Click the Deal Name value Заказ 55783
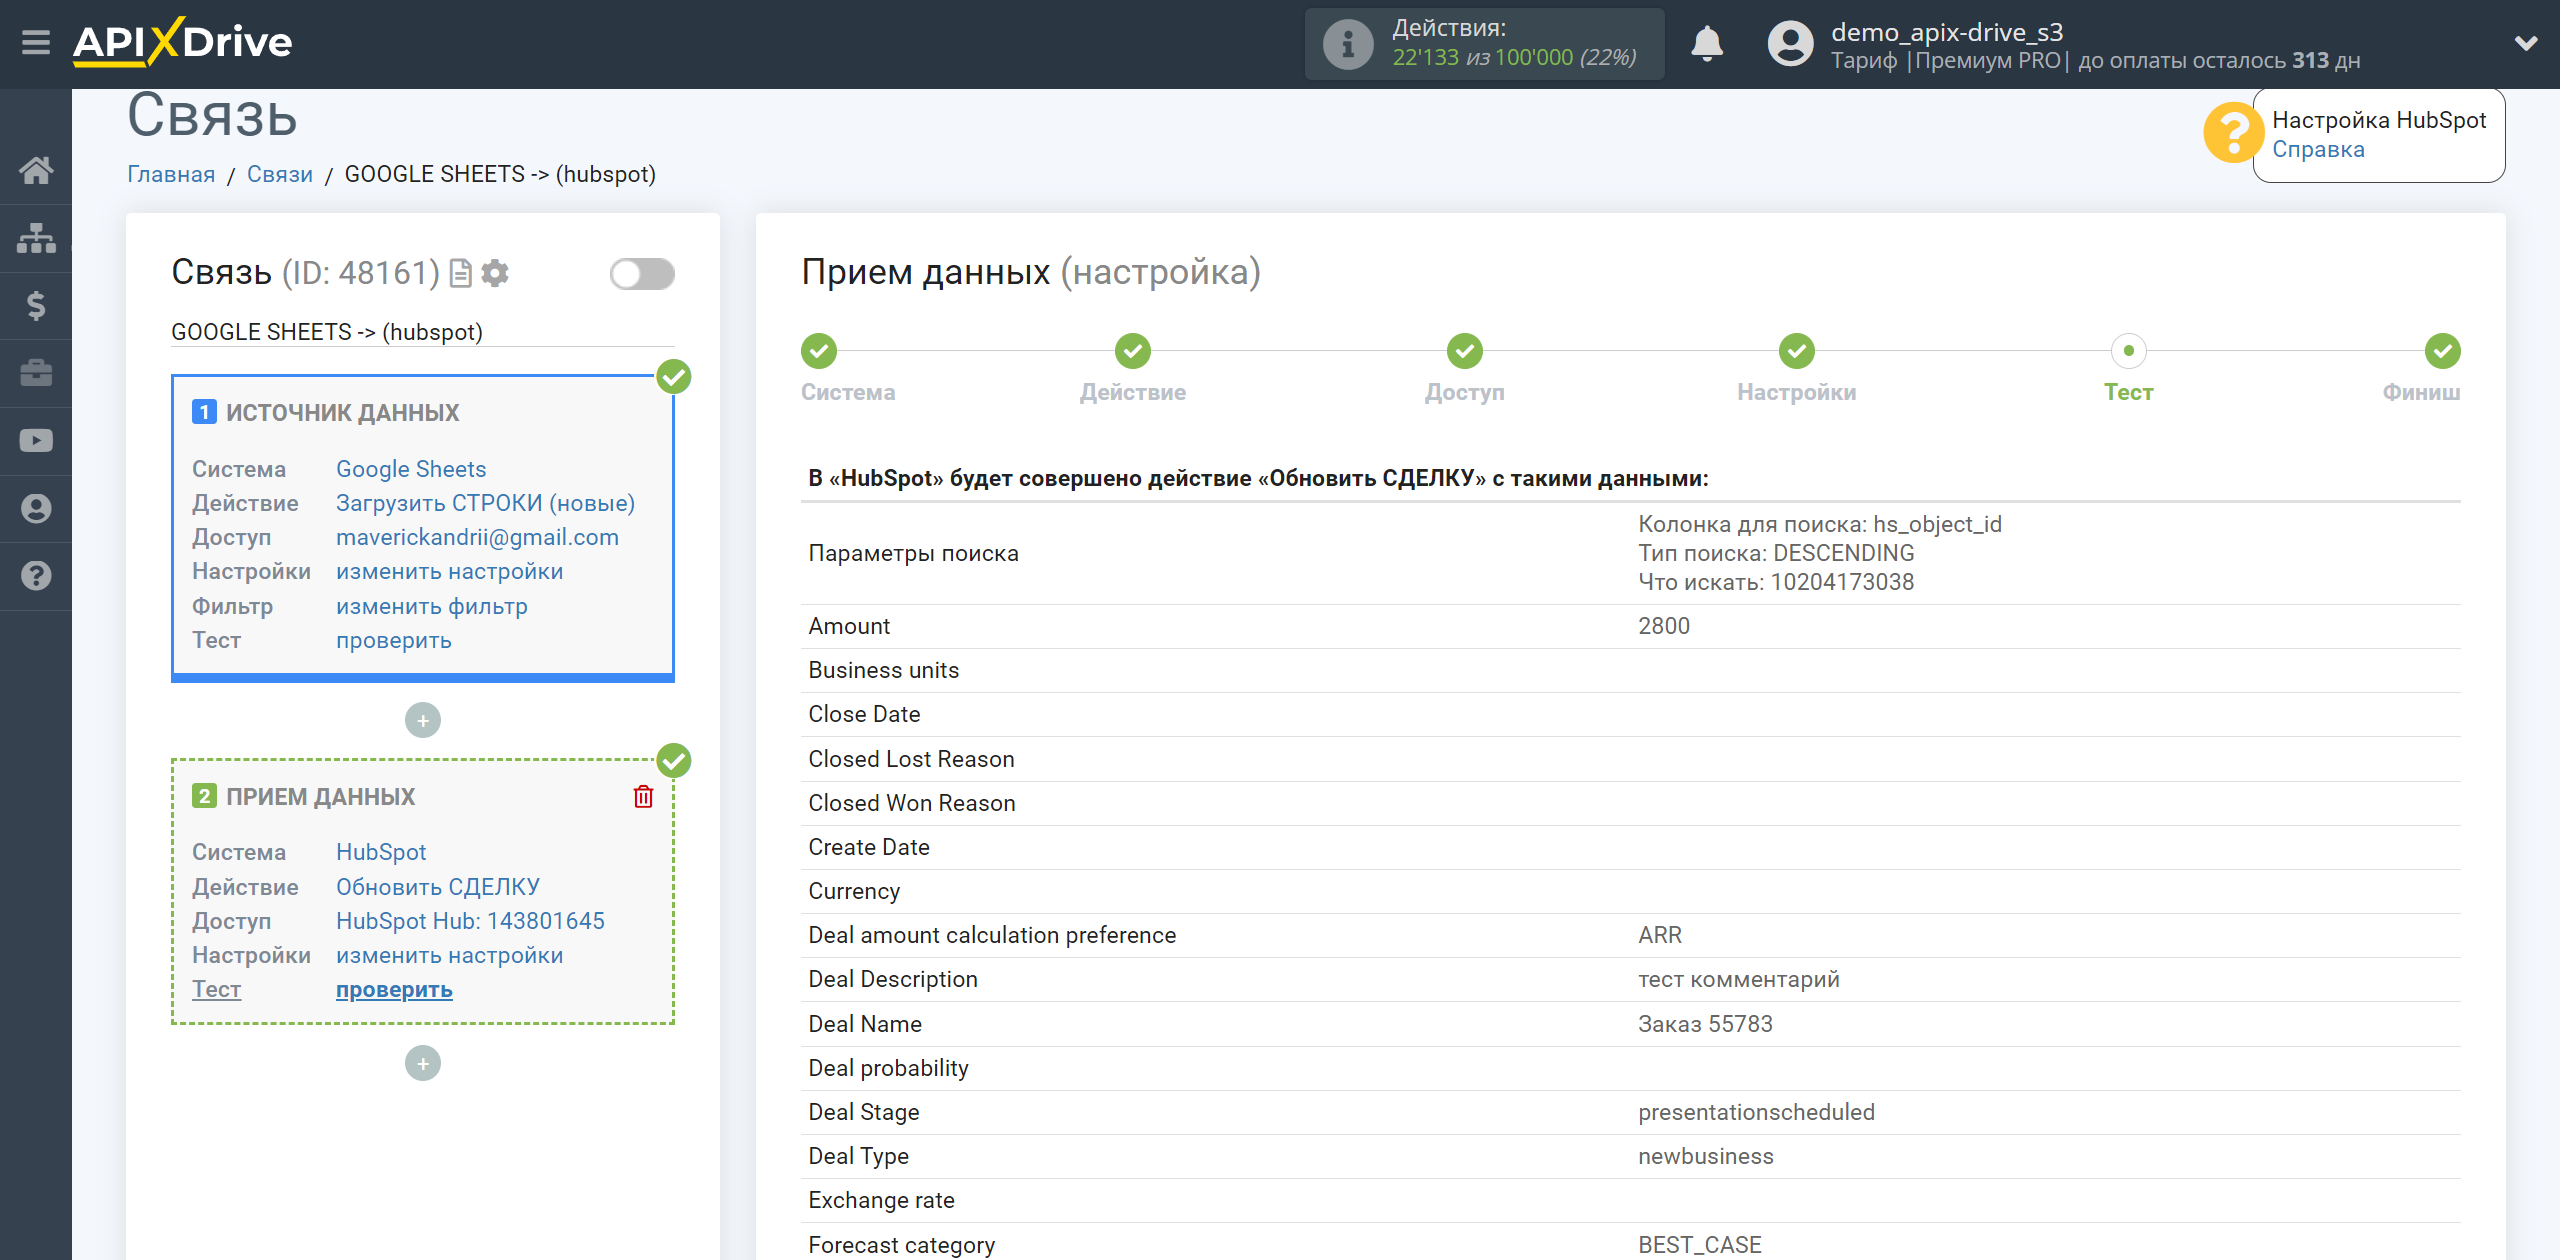The height and width of the screenshot is (1260, 2560). (1705, 1024)
